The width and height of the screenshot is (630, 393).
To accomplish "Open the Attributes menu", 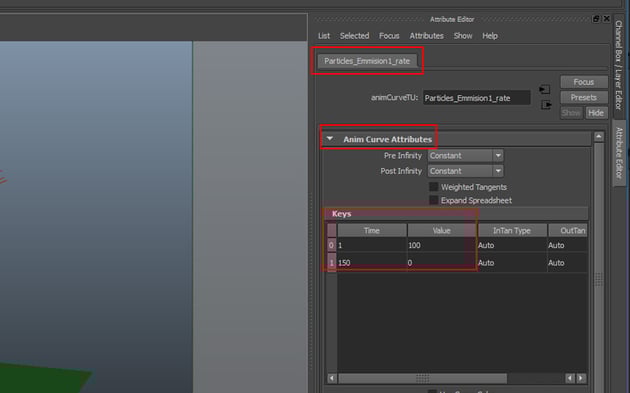I will pos(426,36).
